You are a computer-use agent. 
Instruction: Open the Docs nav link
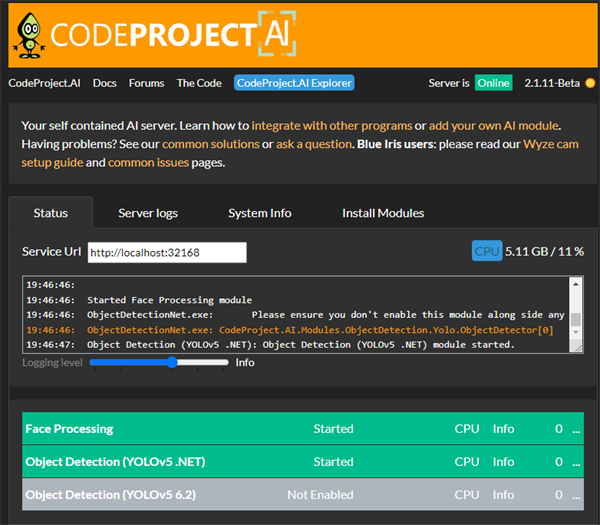(x=104, y=83)
